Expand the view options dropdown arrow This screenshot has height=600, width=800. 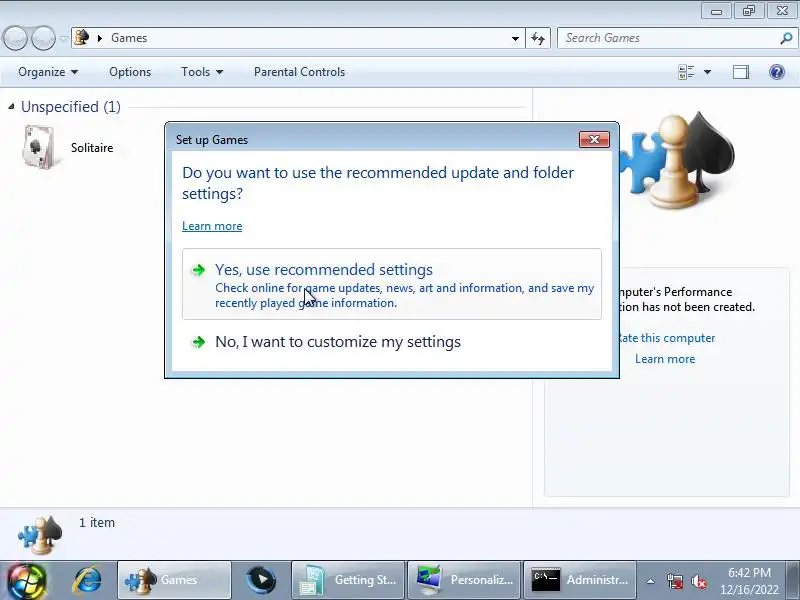tap(707, 72)
